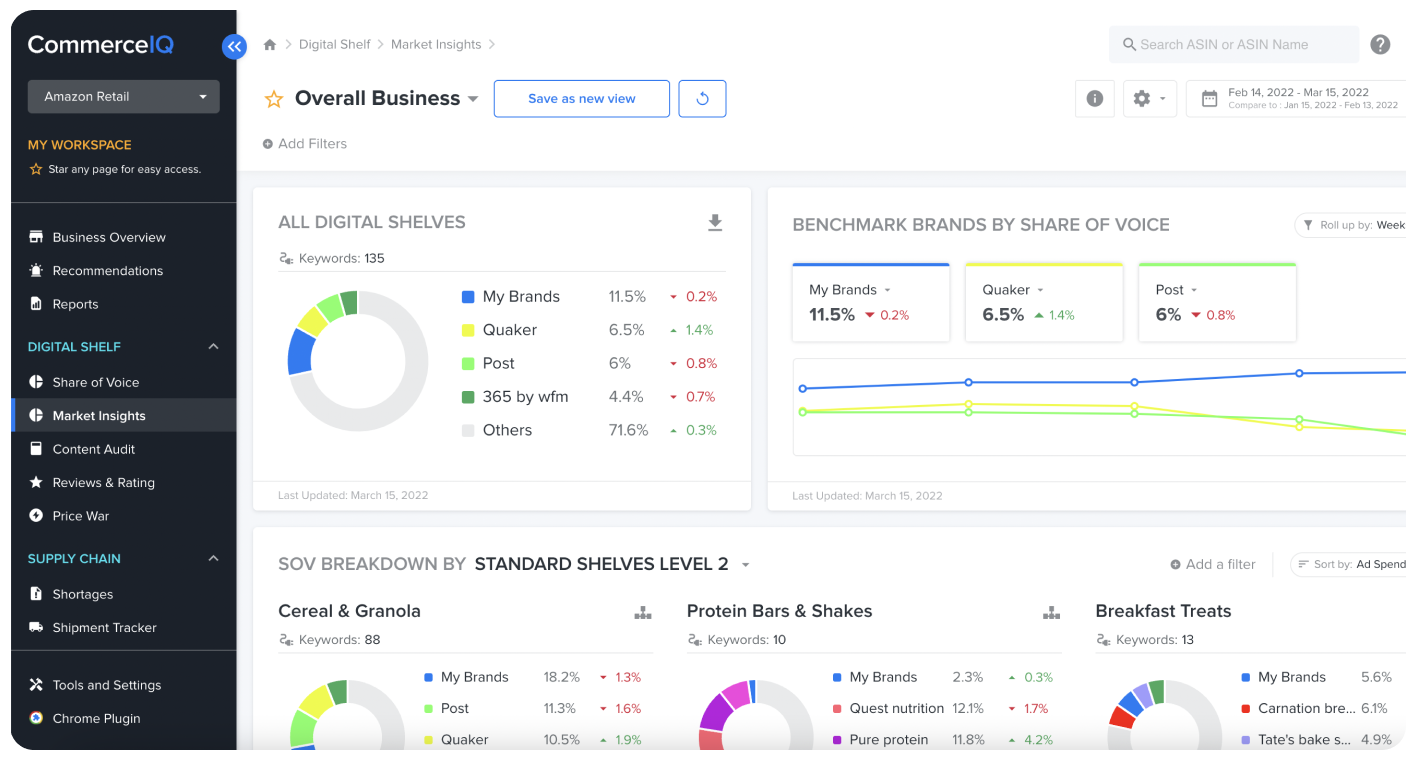Open the settings gear dropdown
Screen dimensions: 1416x760
(x=1150, y=99)
